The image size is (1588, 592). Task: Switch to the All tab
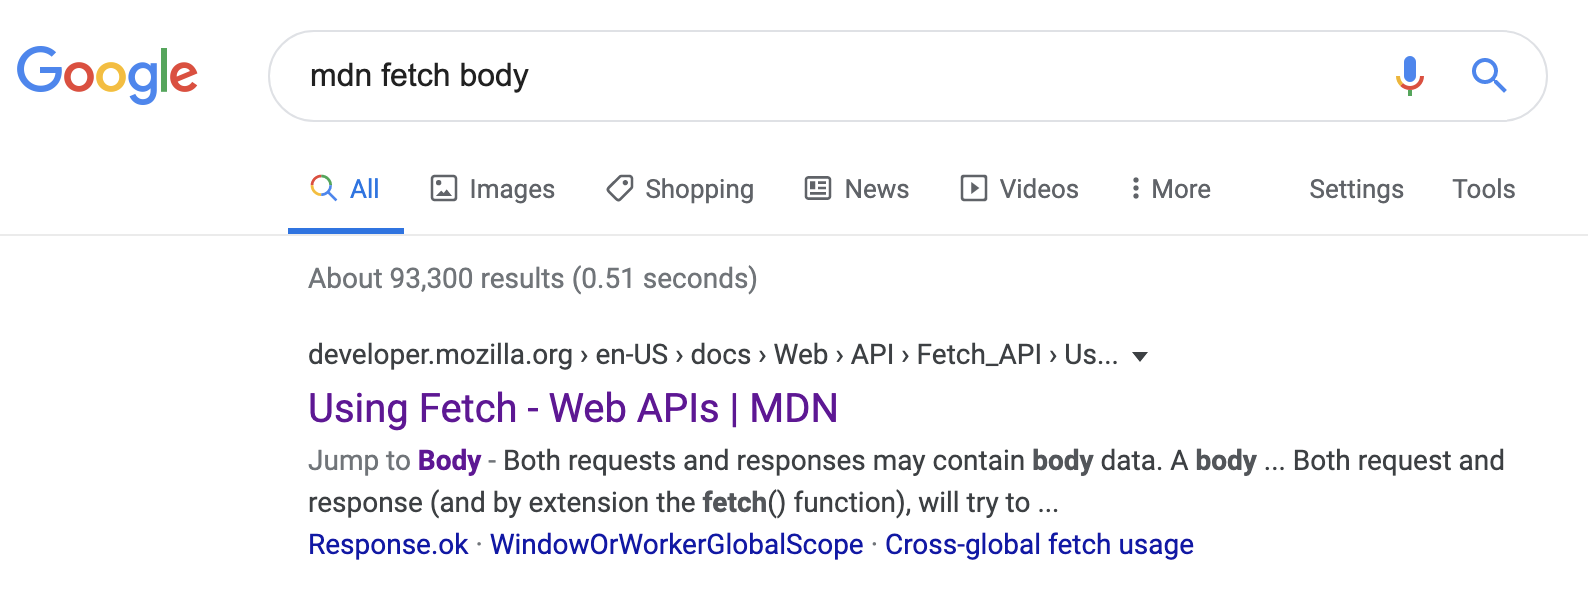point(346,188)
